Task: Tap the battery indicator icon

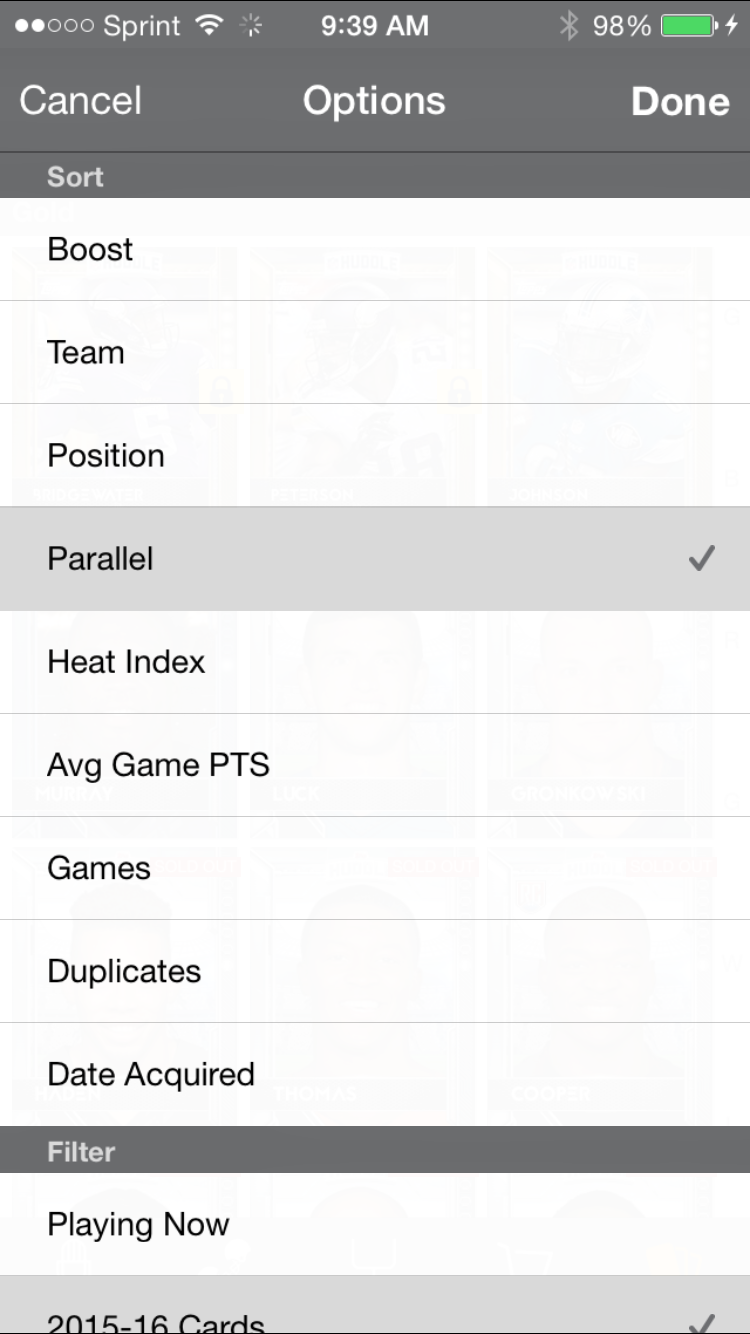Action: coord(690,26)
